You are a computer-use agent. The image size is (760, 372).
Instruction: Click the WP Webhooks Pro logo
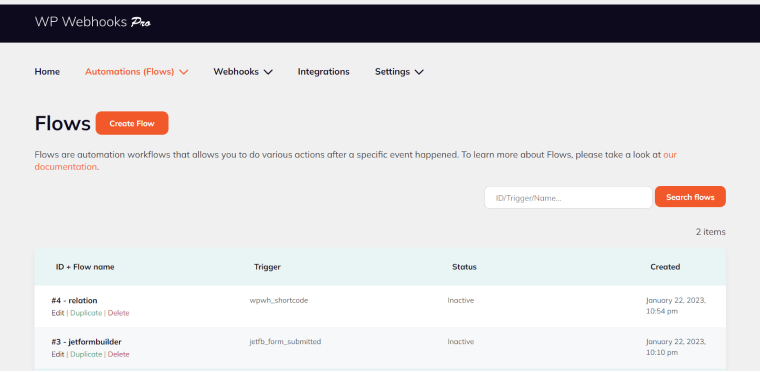93,22
